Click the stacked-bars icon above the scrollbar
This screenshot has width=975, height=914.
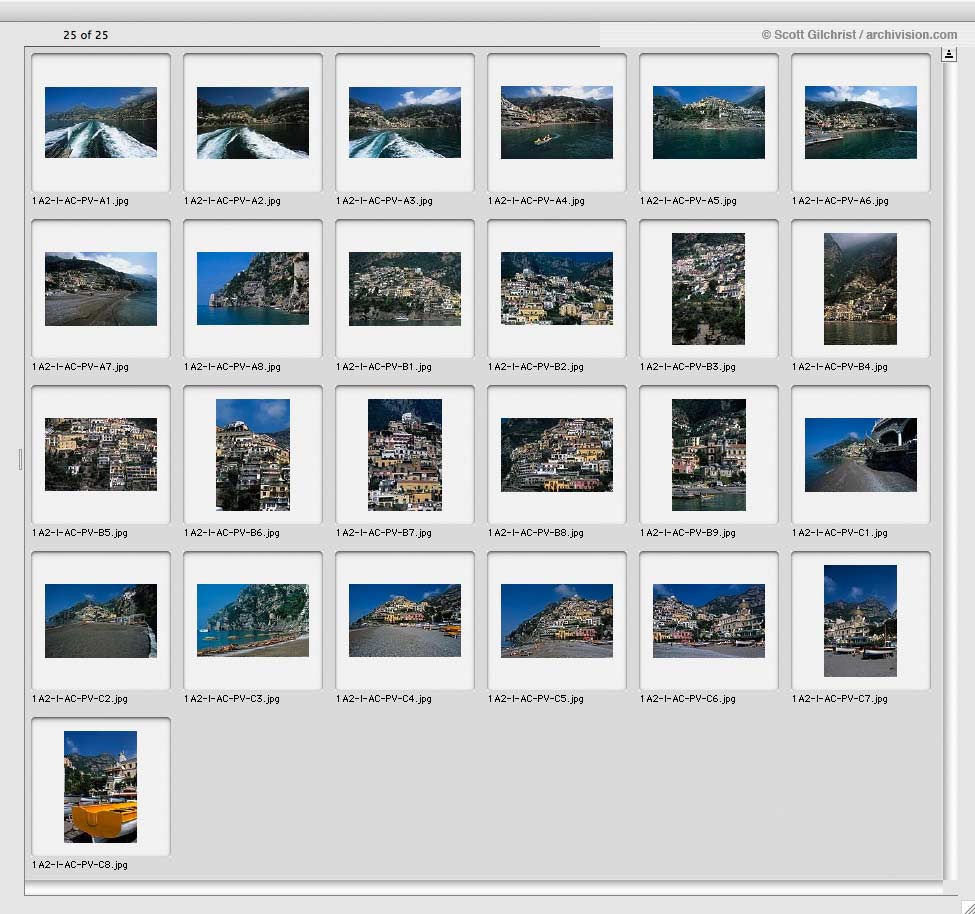coord(949,54)
